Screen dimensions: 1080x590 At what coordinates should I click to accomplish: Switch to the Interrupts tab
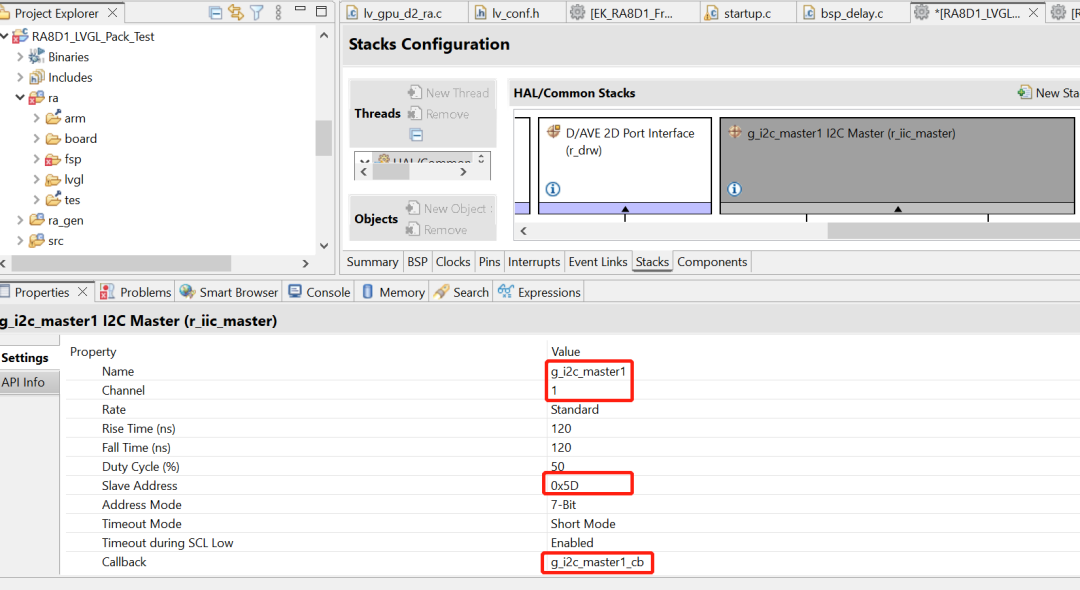click(534, 262)
